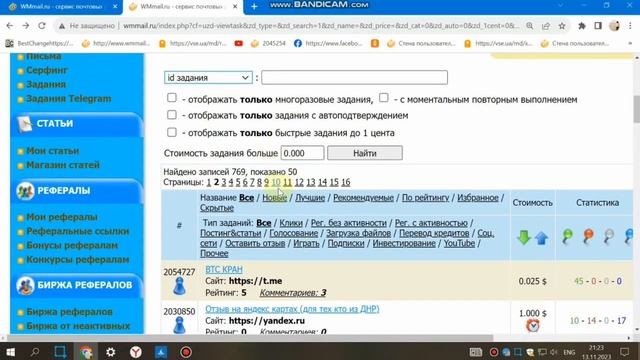Viewport: 640px width, 360px height.
Task: Click the orange pin statistics icon
Action: [588, 237]
